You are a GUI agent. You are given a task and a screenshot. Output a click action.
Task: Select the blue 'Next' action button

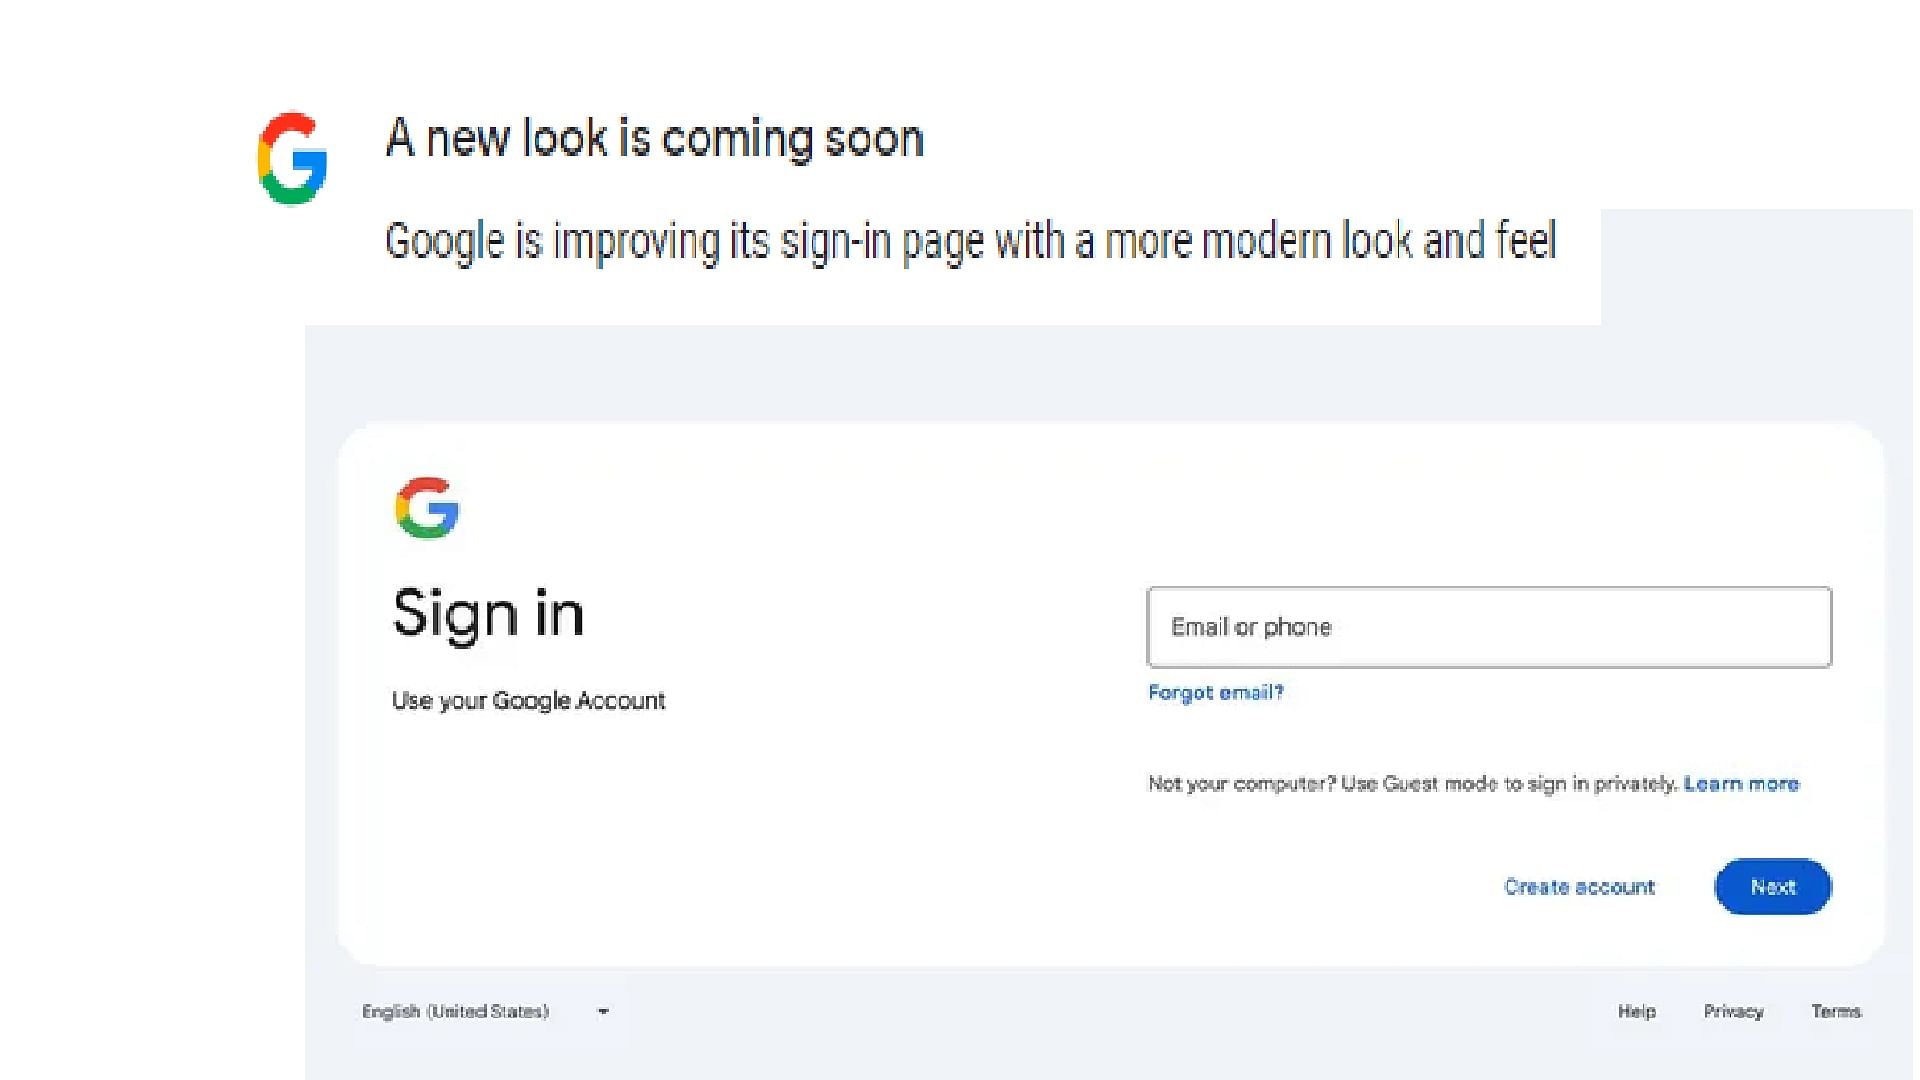pos(1771,886)
